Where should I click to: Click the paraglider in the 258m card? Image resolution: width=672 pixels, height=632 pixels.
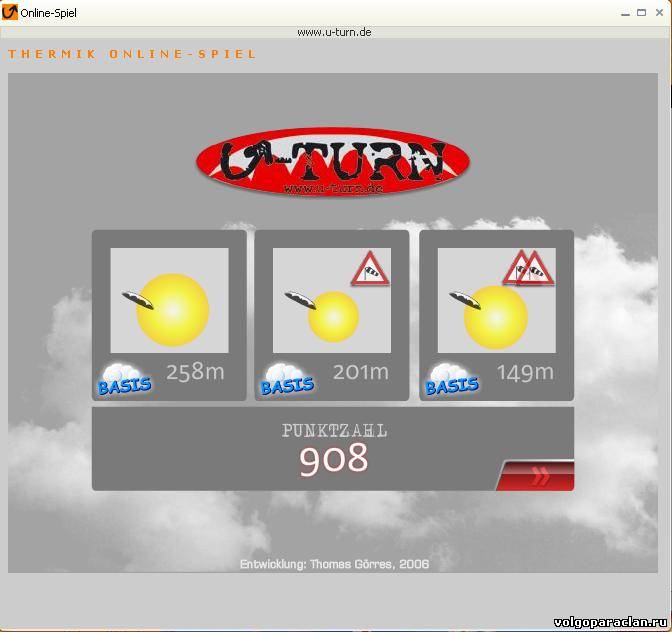pos(138,300)
